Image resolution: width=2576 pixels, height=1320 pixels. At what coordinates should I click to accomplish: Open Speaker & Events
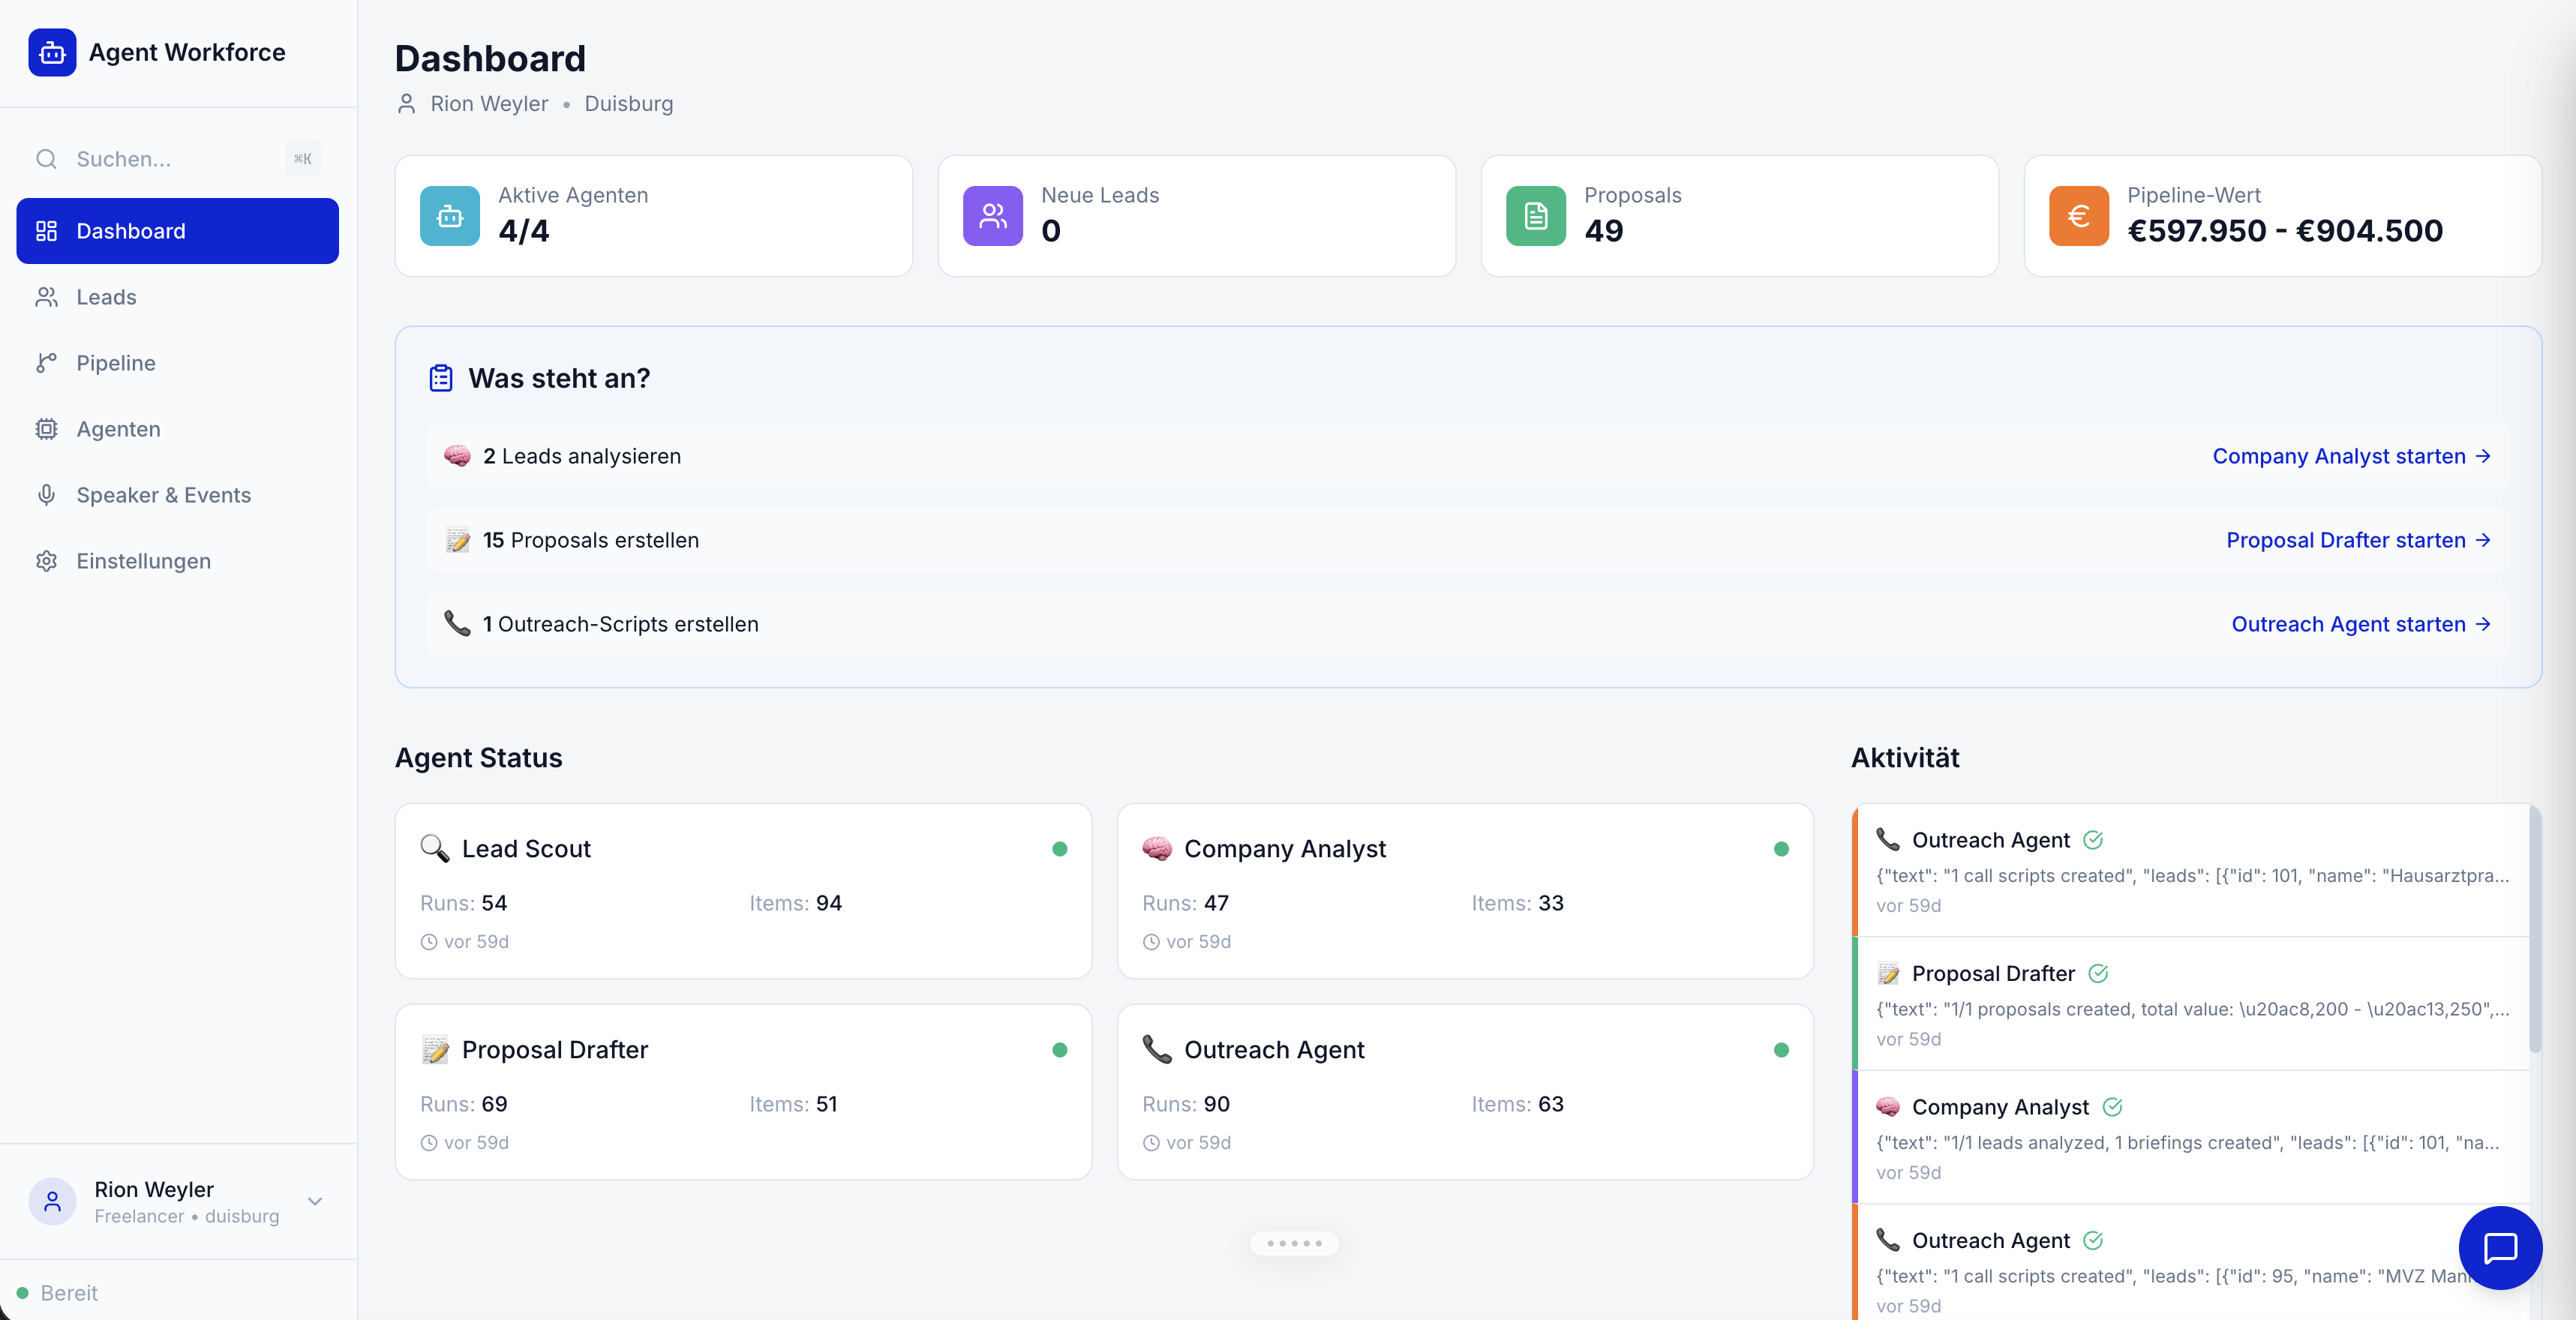pyautogui.click(x=178, y=495)
